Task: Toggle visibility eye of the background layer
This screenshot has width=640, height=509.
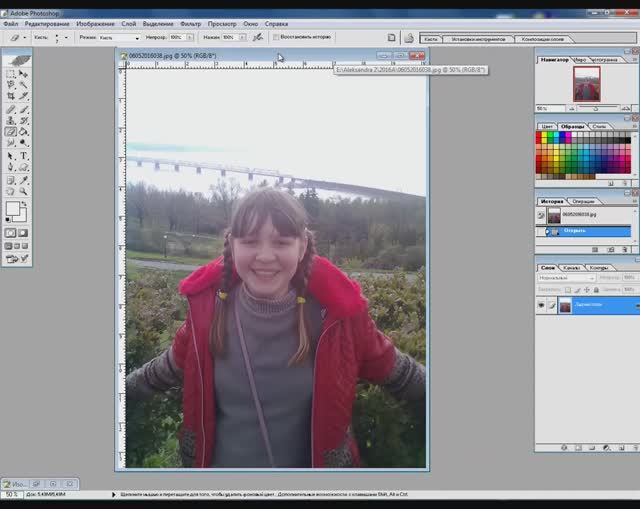Action: pyautogui.click(x=541, y=305)
